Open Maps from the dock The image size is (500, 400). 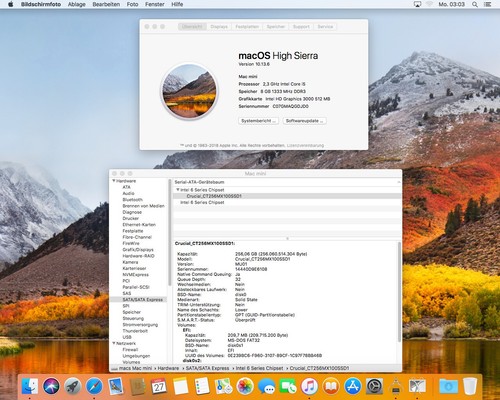[x=223, y=386]
